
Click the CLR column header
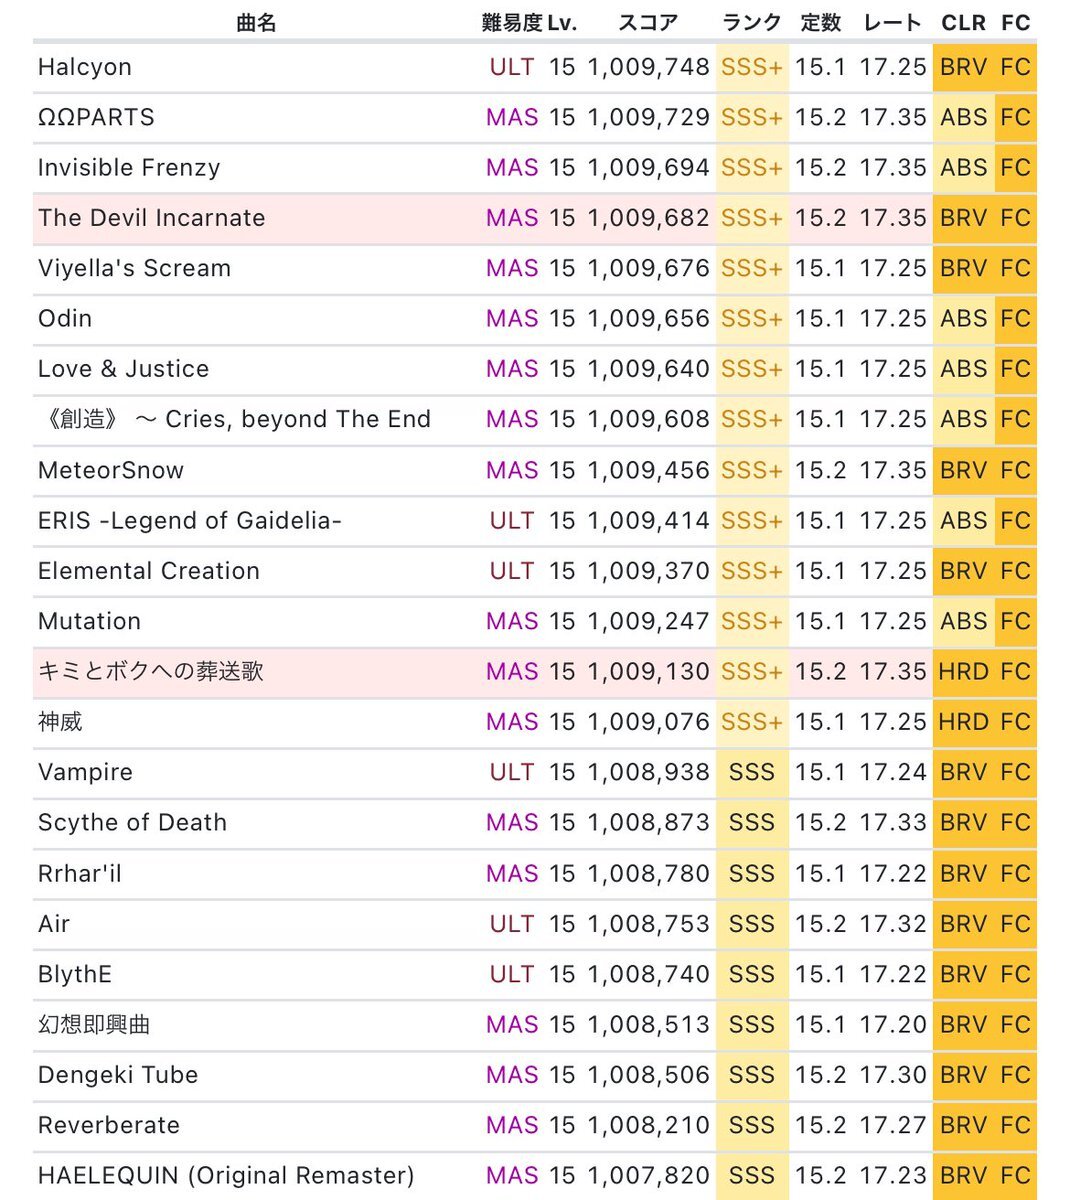963,22
